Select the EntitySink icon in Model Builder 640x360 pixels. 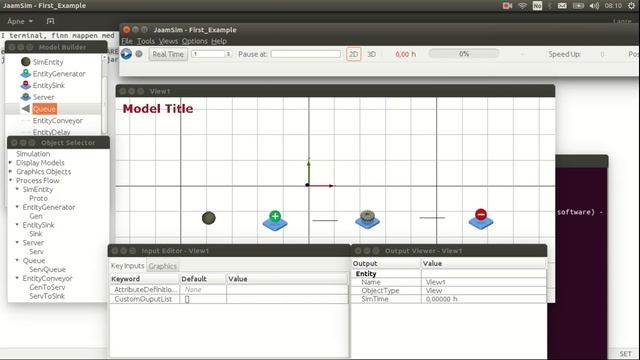click(26, 85)
